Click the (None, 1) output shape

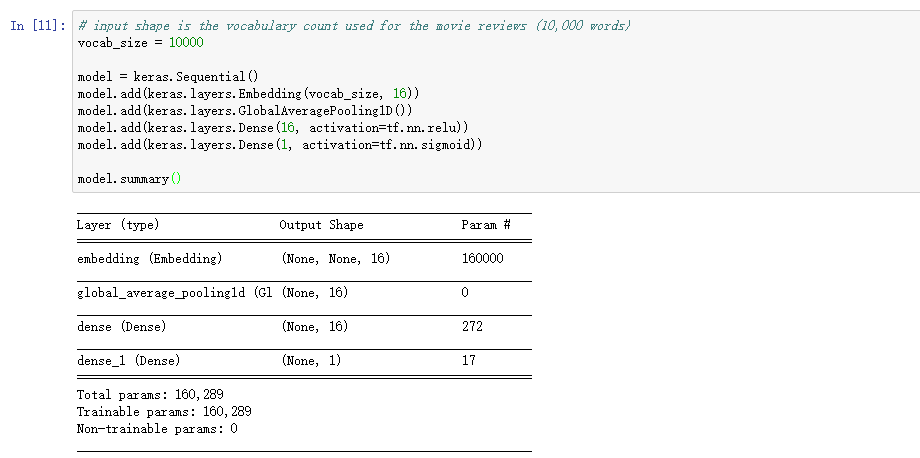click(312, 361)
